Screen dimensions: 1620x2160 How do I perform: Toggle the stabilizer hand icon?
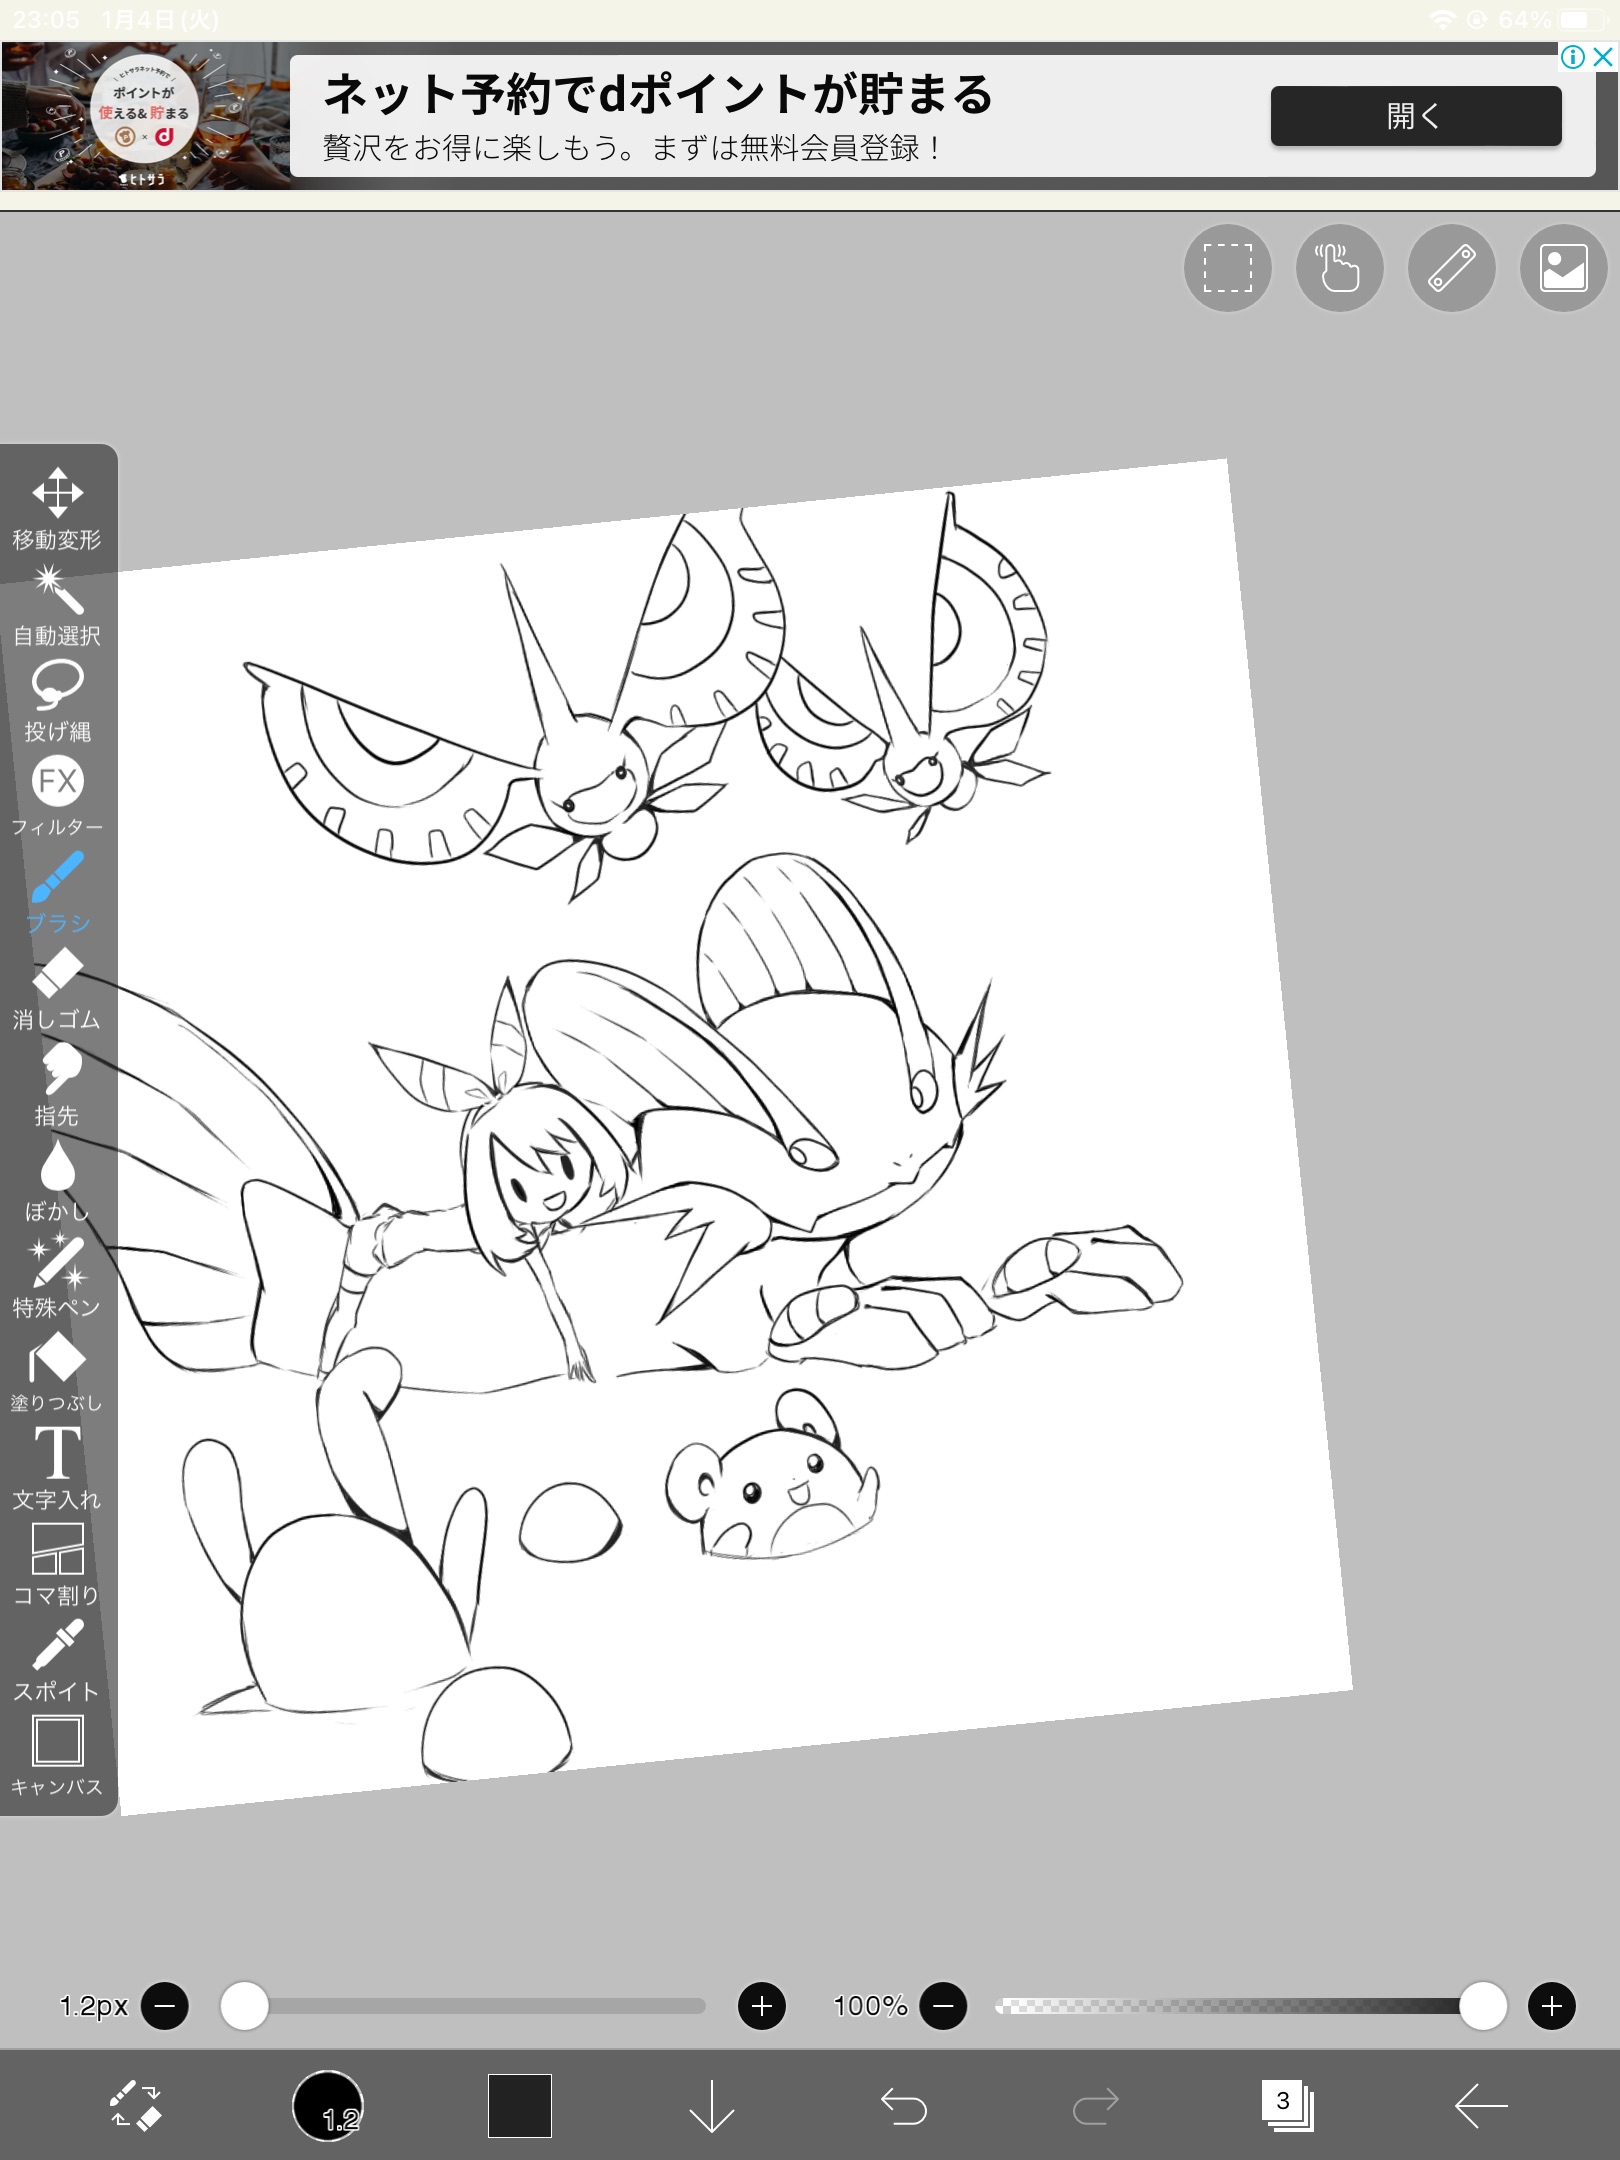(x=1339, y=268)
